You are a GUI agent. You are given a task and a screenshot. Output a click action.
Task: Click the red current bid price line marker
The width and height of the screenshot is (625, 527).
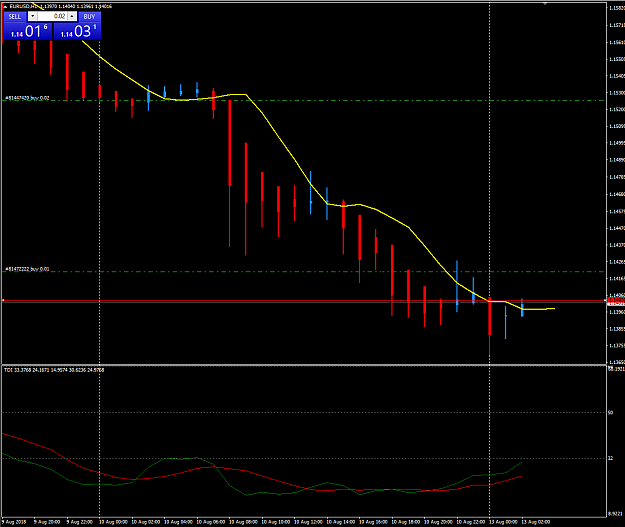click(x=615, y=300)
